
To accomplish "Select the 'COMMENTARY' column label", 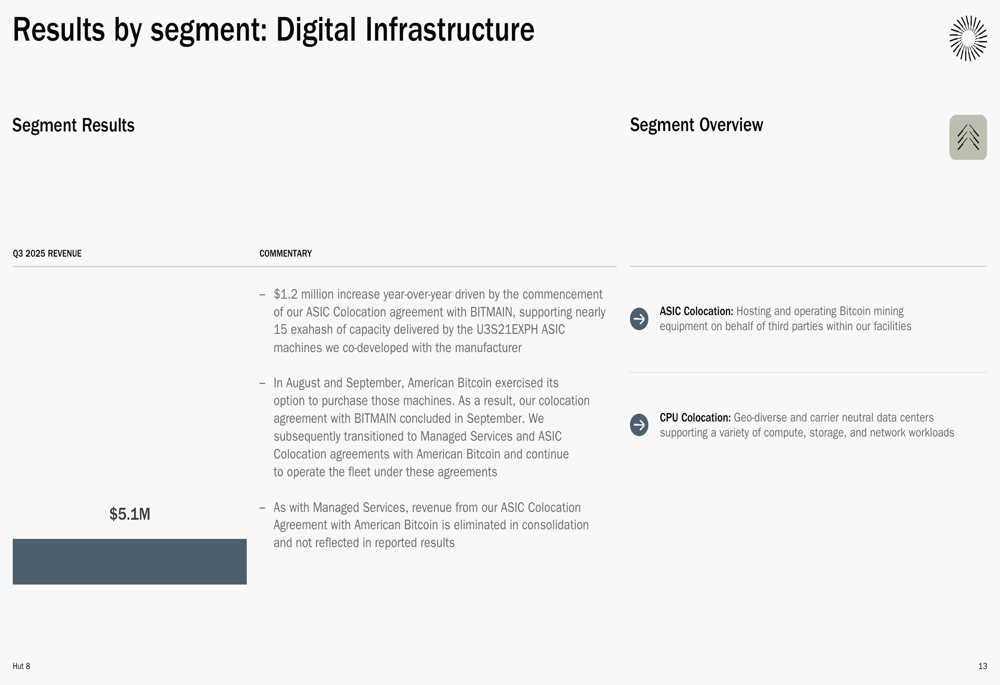I will pyautogui.click(x=285, y=254).
